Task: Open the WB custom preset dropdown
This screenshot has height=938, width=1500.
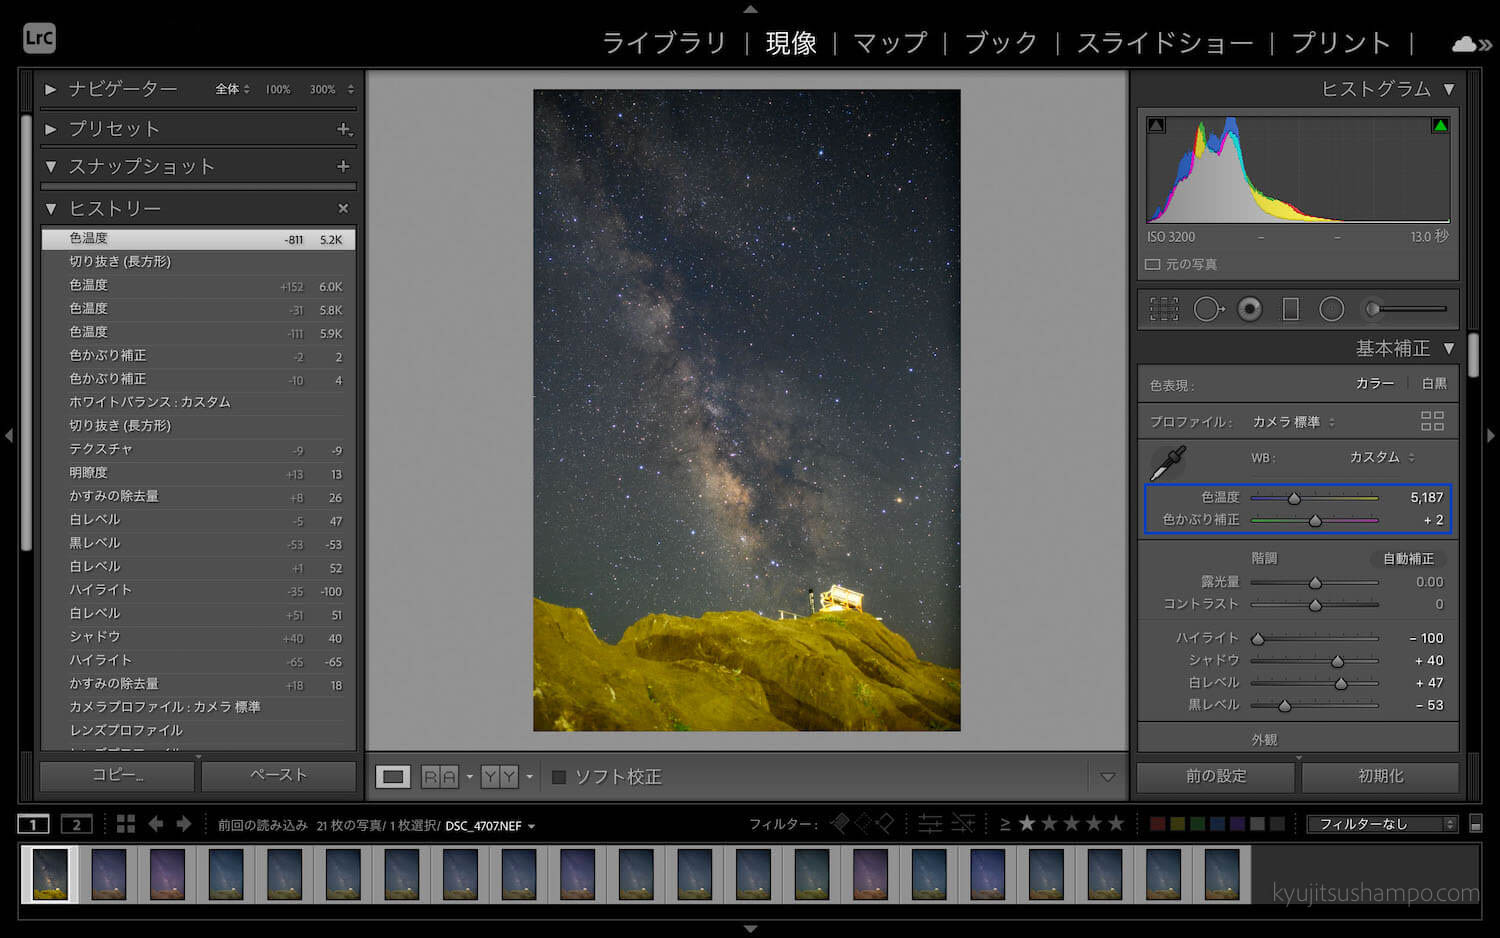Action: (x=1383, y=457)
